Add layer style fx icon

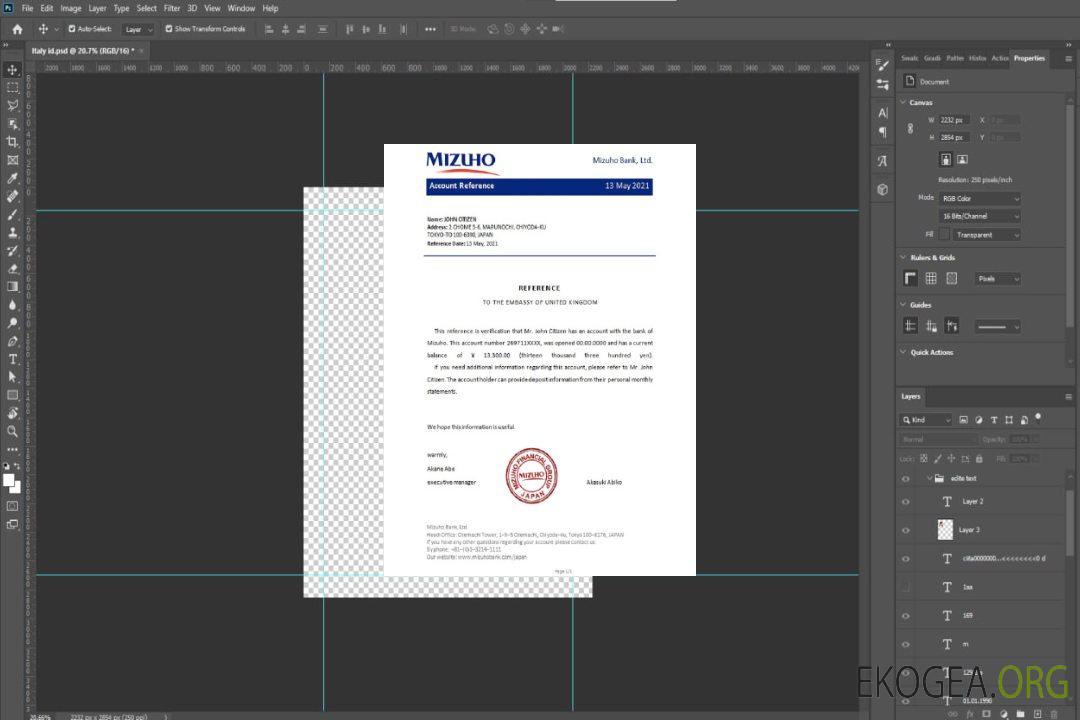[970, 714]
